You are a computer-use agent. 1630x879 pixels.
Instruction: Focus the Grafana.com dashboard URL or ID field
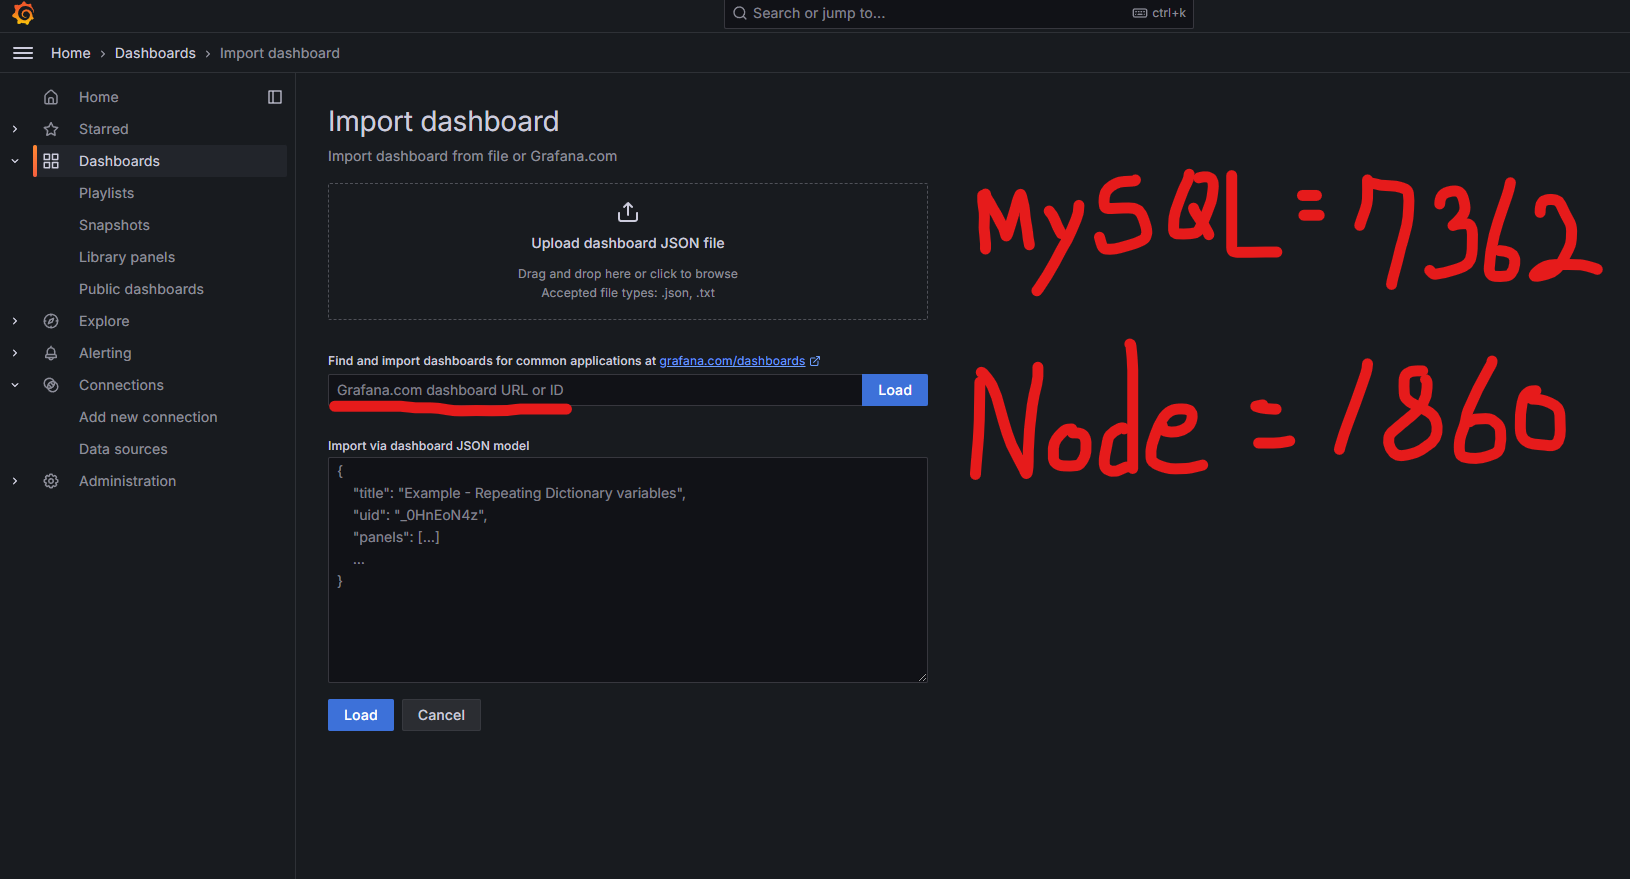click(x=595, y=390)
